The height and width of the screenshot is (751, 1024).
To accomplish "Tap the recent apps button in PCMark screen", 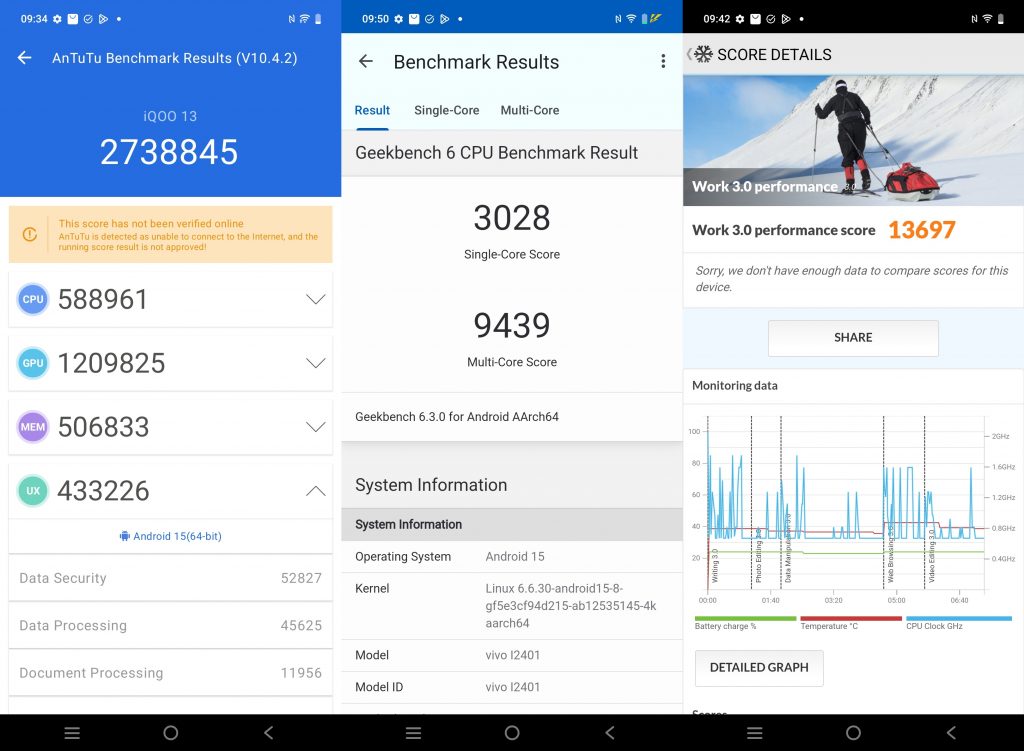I will 755,733.
